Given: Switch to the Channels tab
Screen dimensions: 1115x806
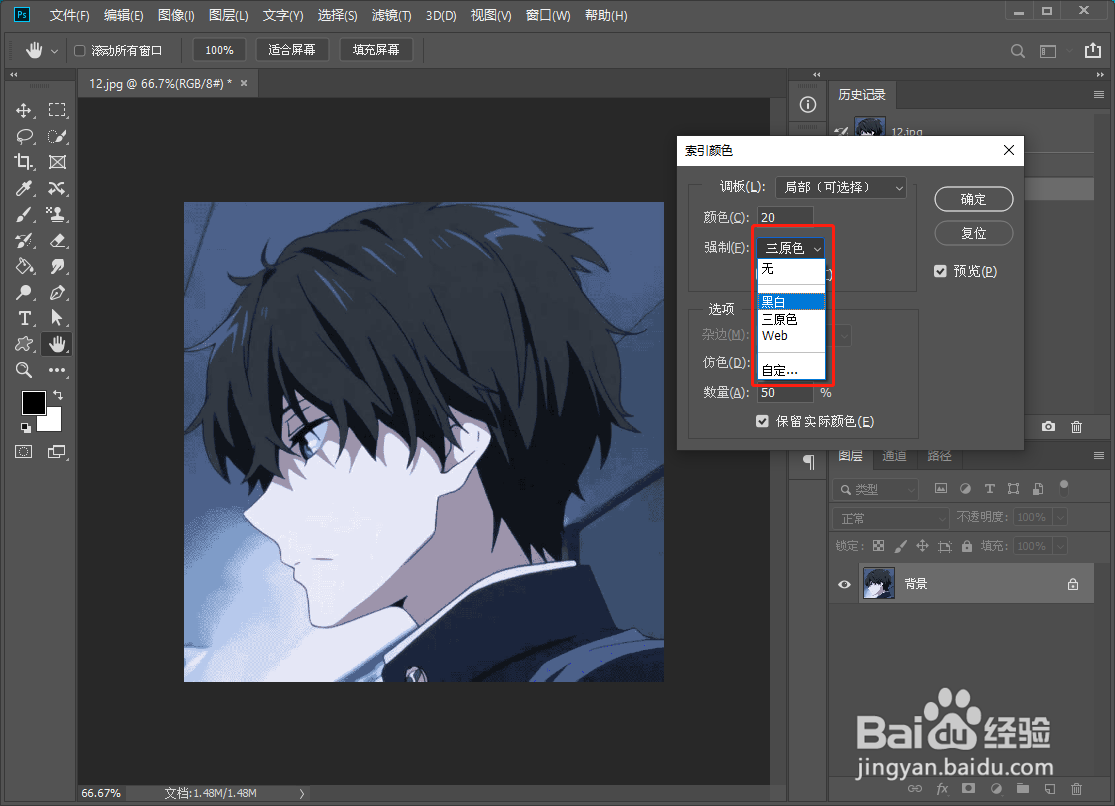Looking at the screenshot, I should 895,456.
